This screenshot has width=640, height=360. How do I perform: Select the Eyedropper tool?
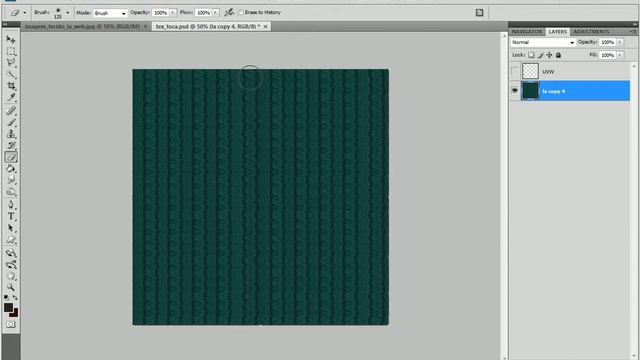click(11, 98)
